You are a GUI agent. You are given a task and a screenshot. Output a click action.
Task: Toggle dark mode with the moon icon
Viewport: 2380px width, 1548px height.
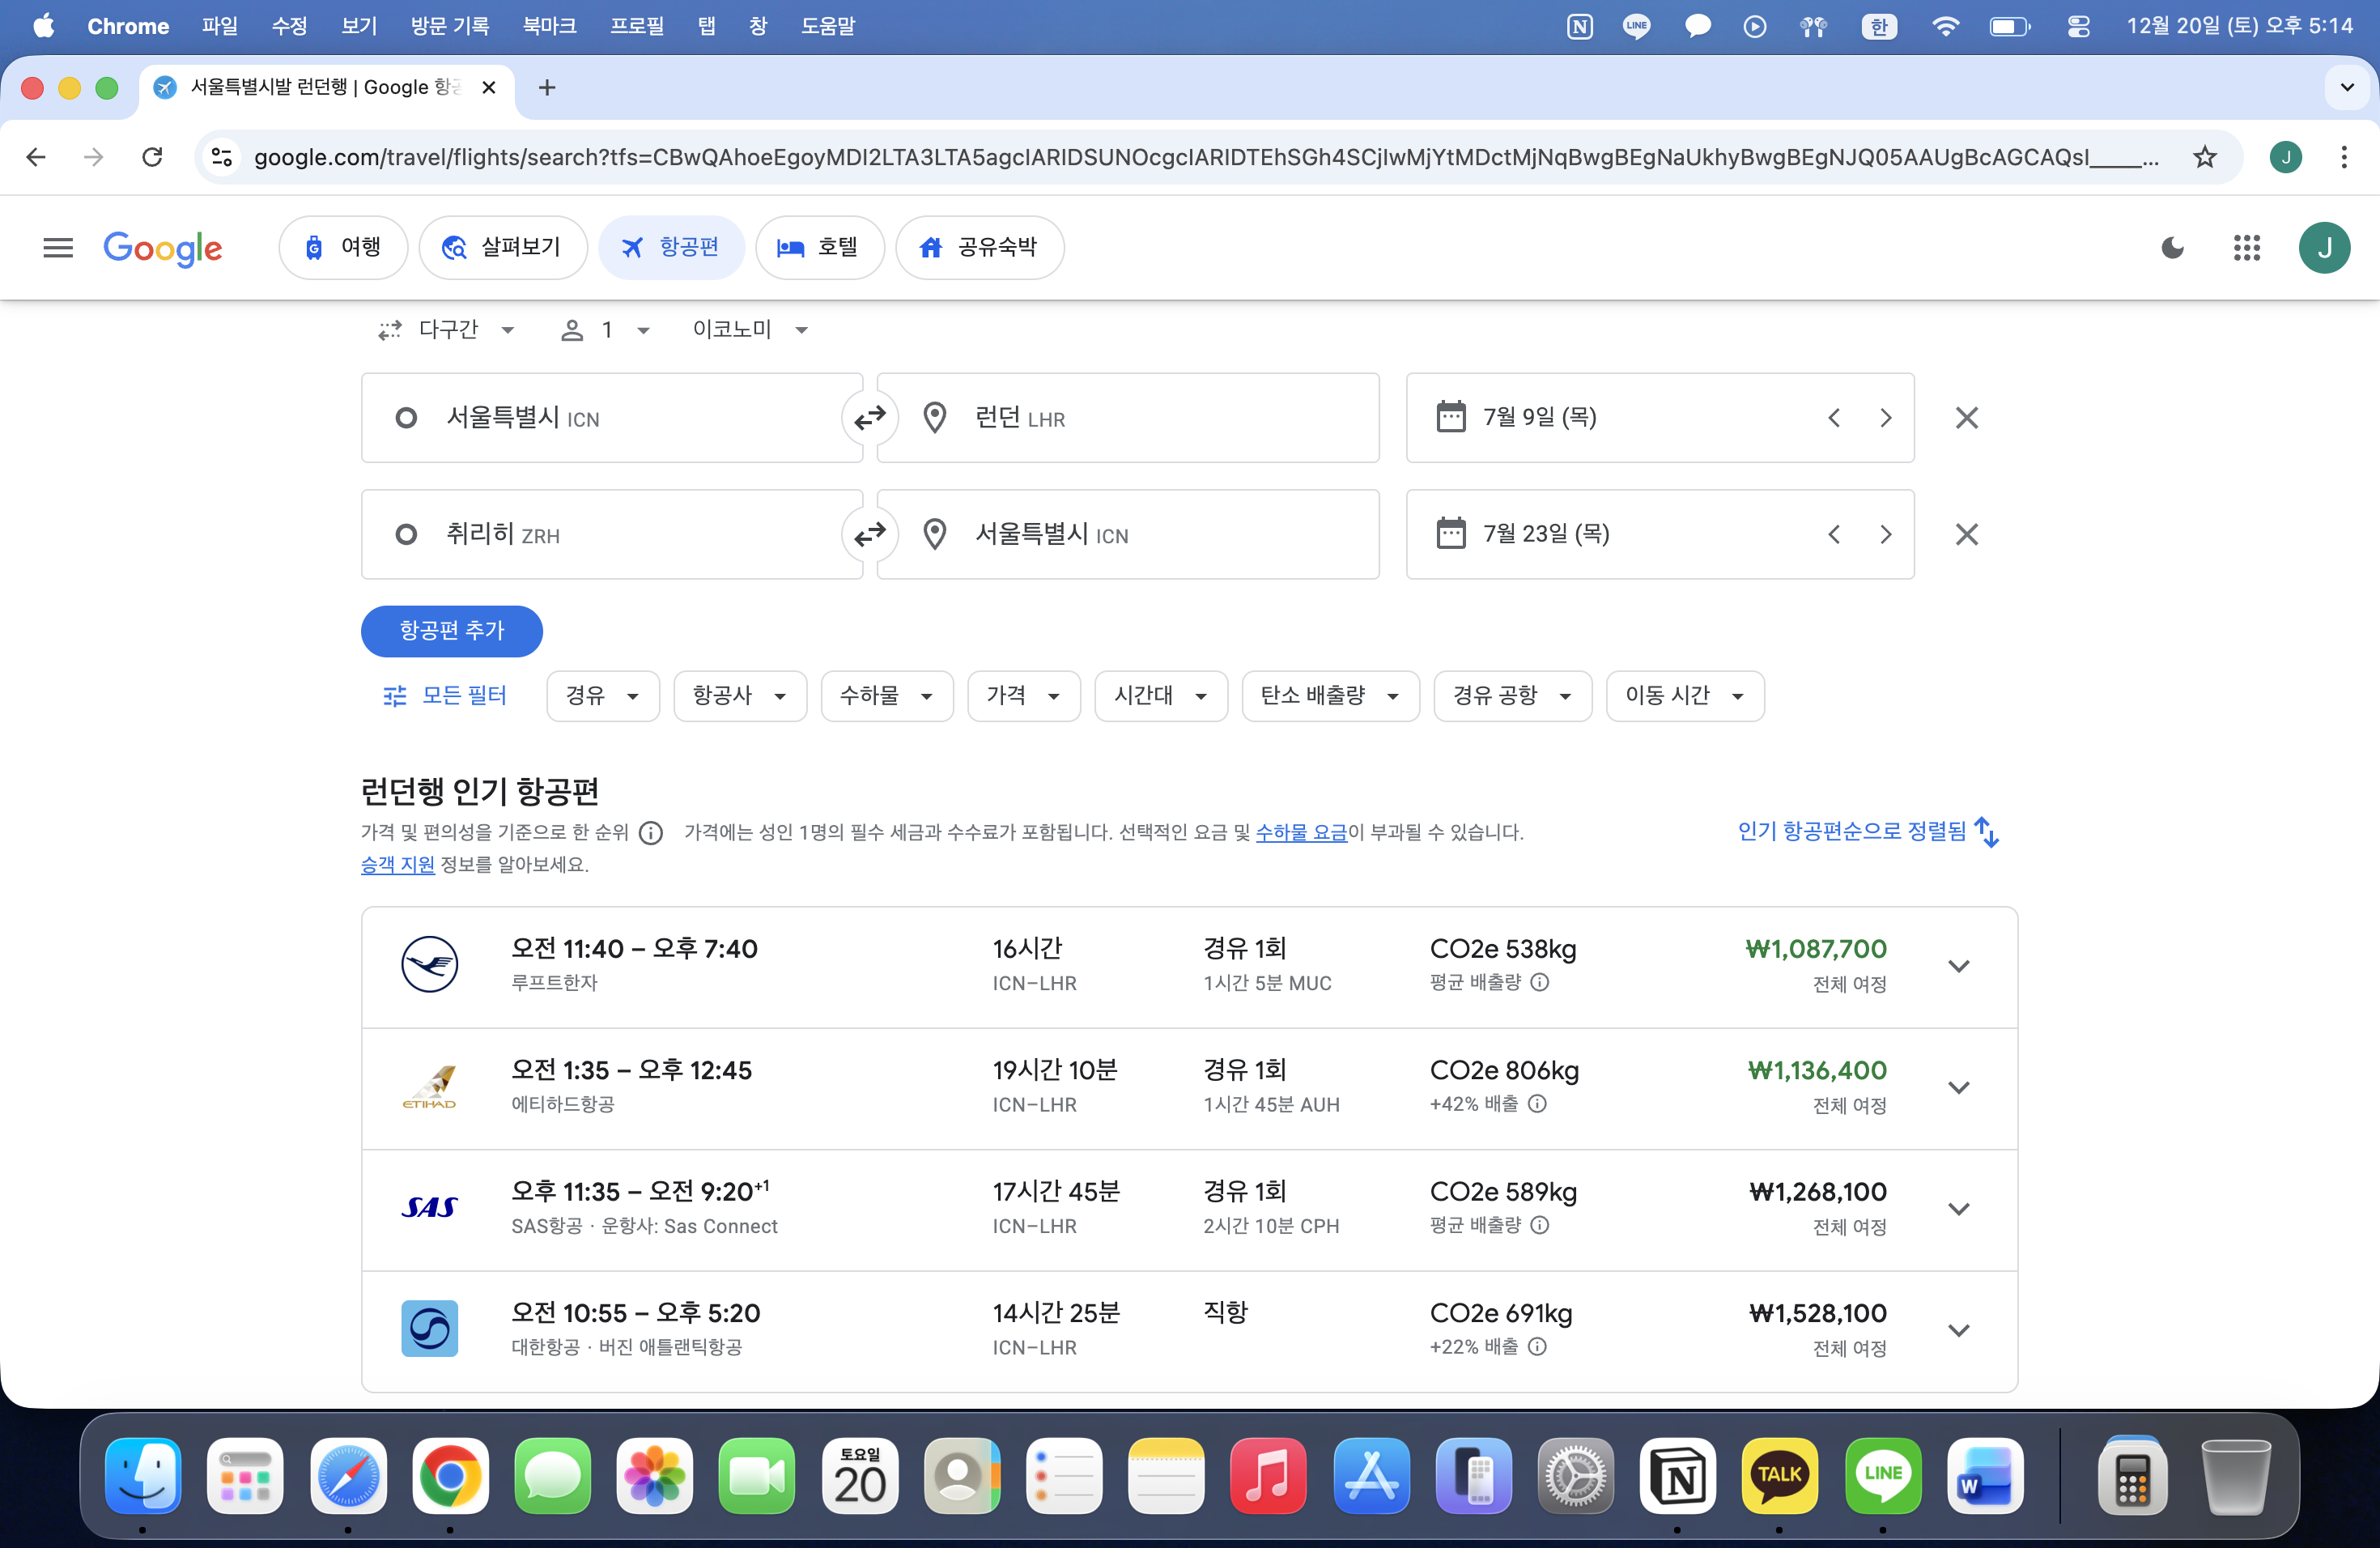[x=2172, y=247]
